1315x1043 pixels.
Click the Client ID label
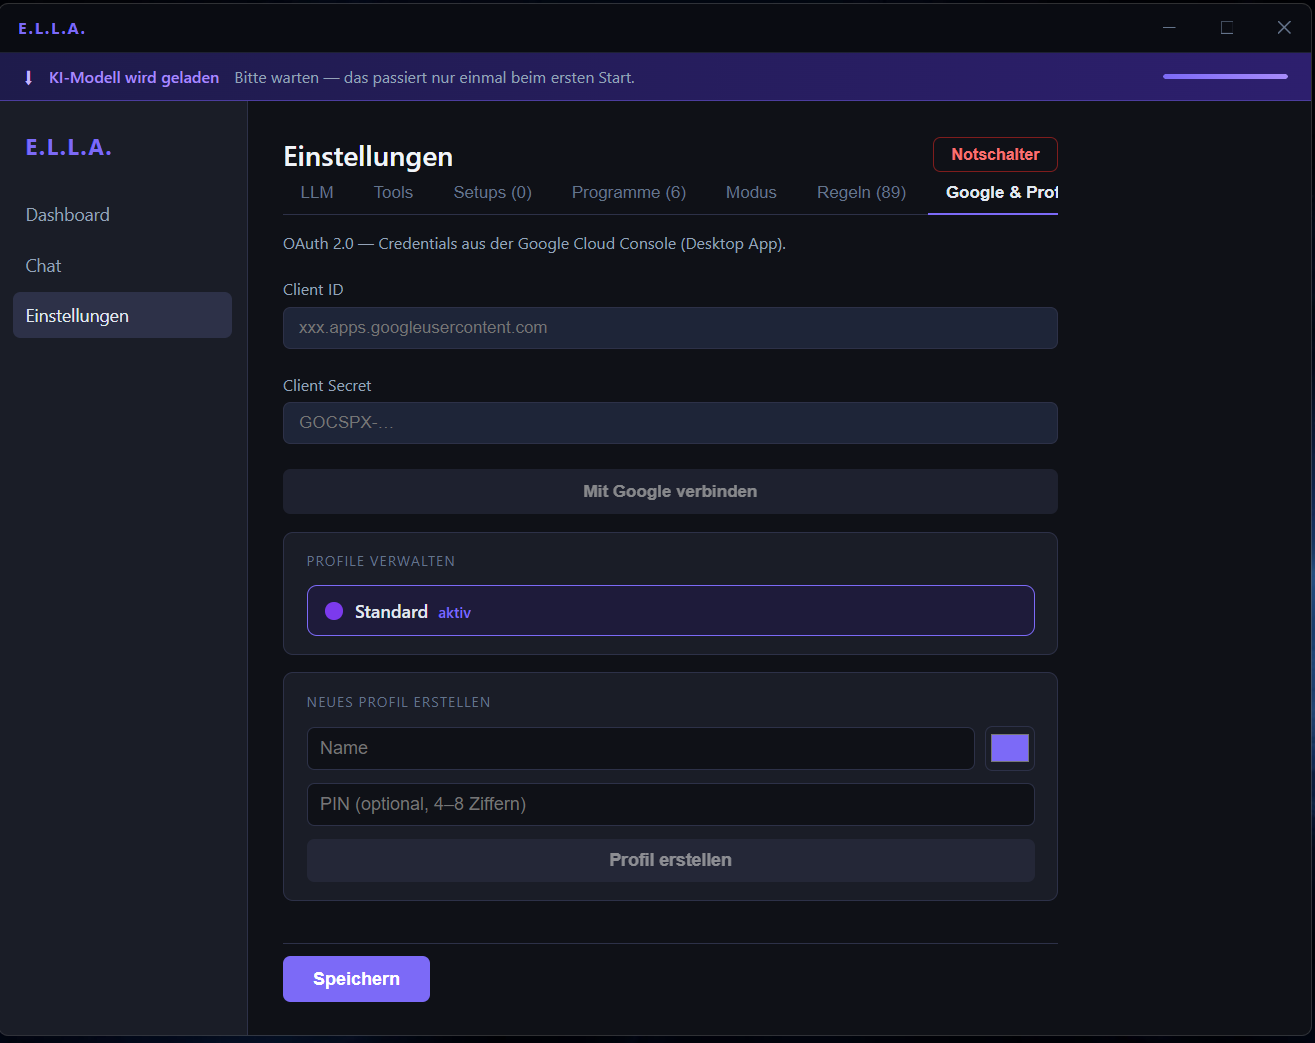coord(313,290)
